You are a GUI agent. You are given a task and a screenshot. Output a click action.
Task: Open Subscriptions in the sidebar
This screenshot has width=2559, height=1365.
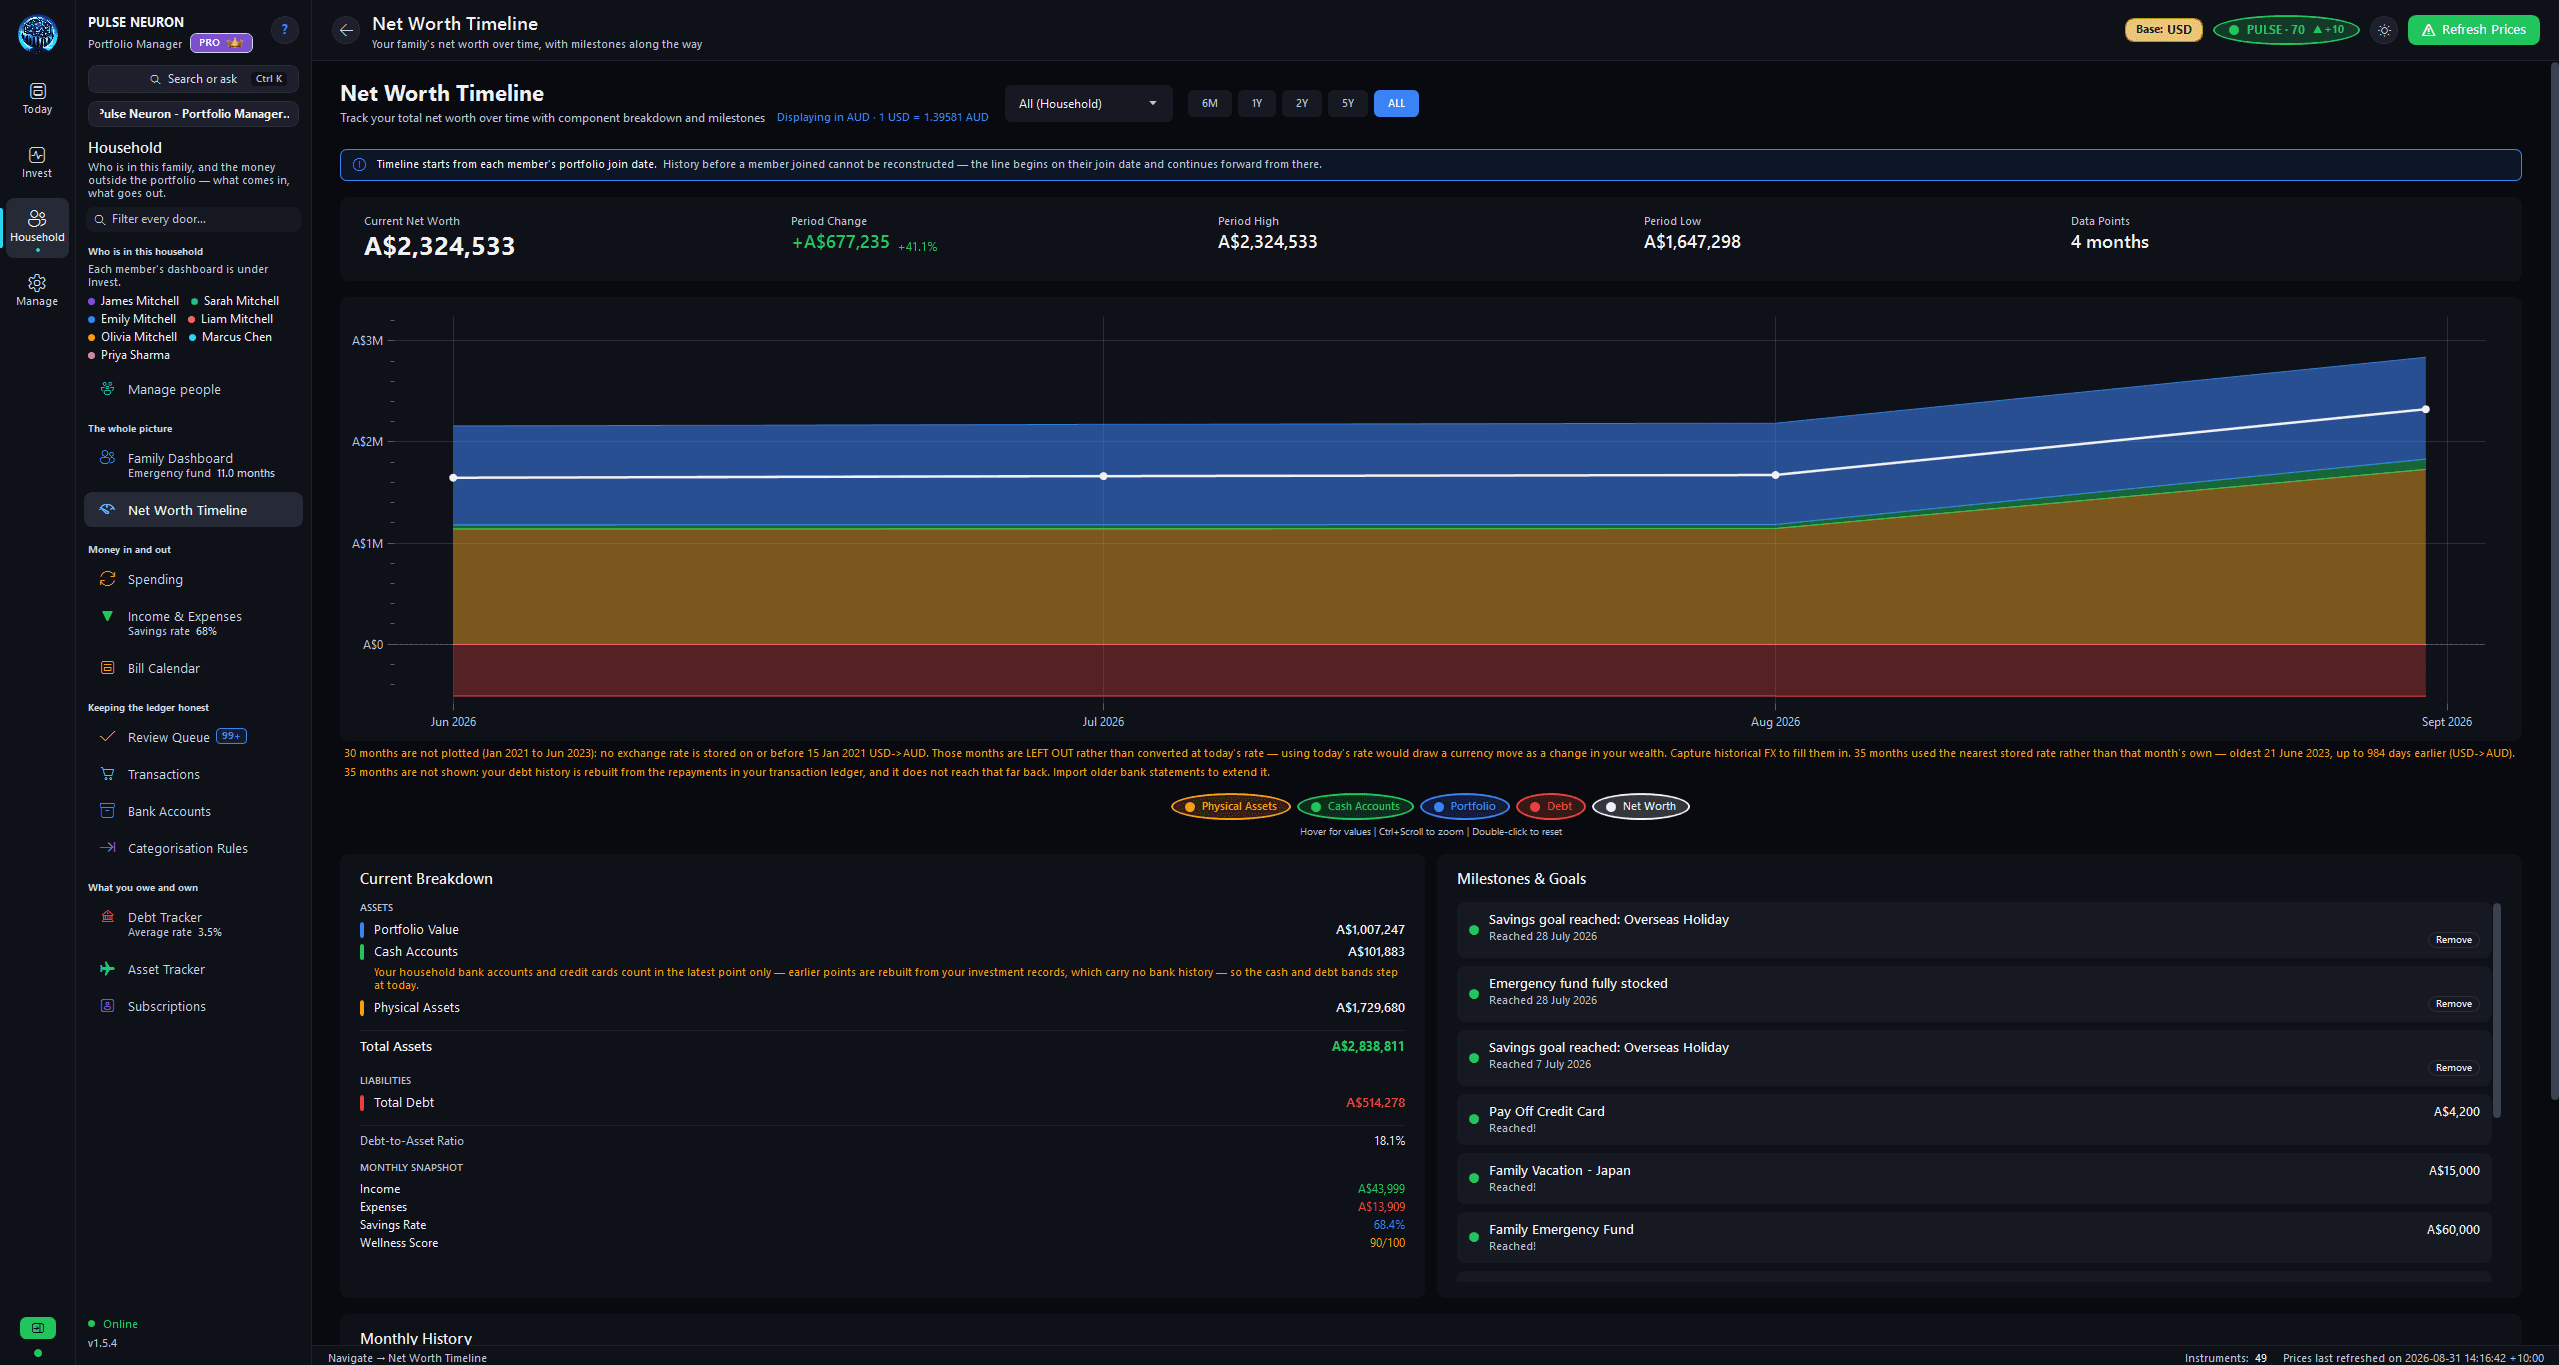[193, 1006]
